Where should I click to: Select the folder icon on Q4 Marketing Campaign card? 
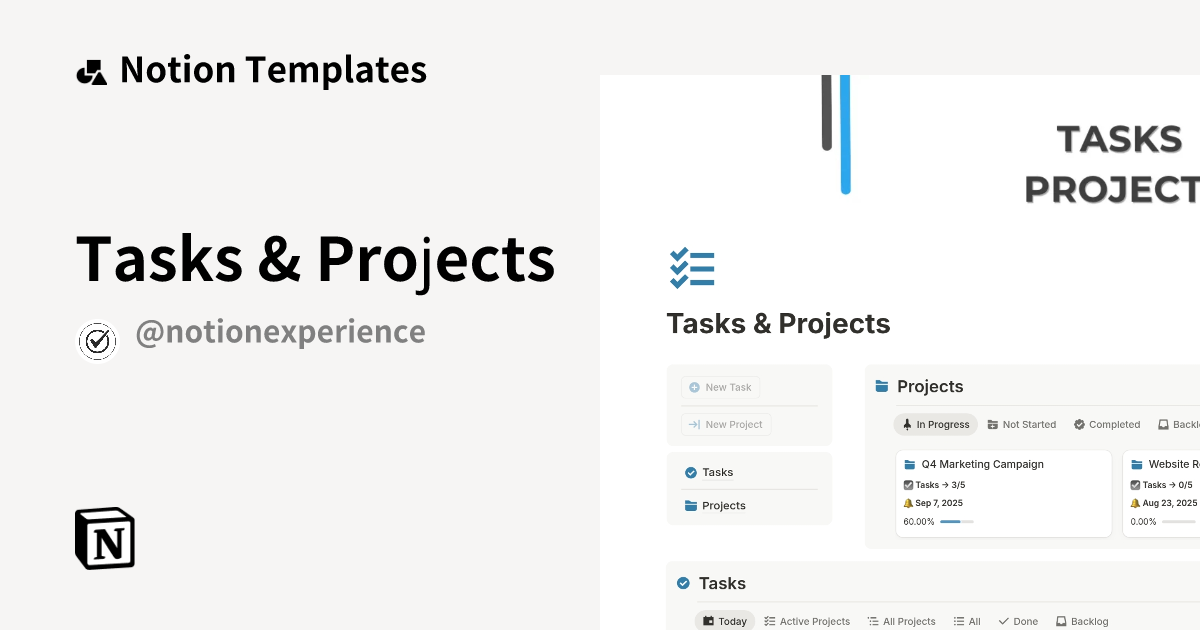point(908,464)
